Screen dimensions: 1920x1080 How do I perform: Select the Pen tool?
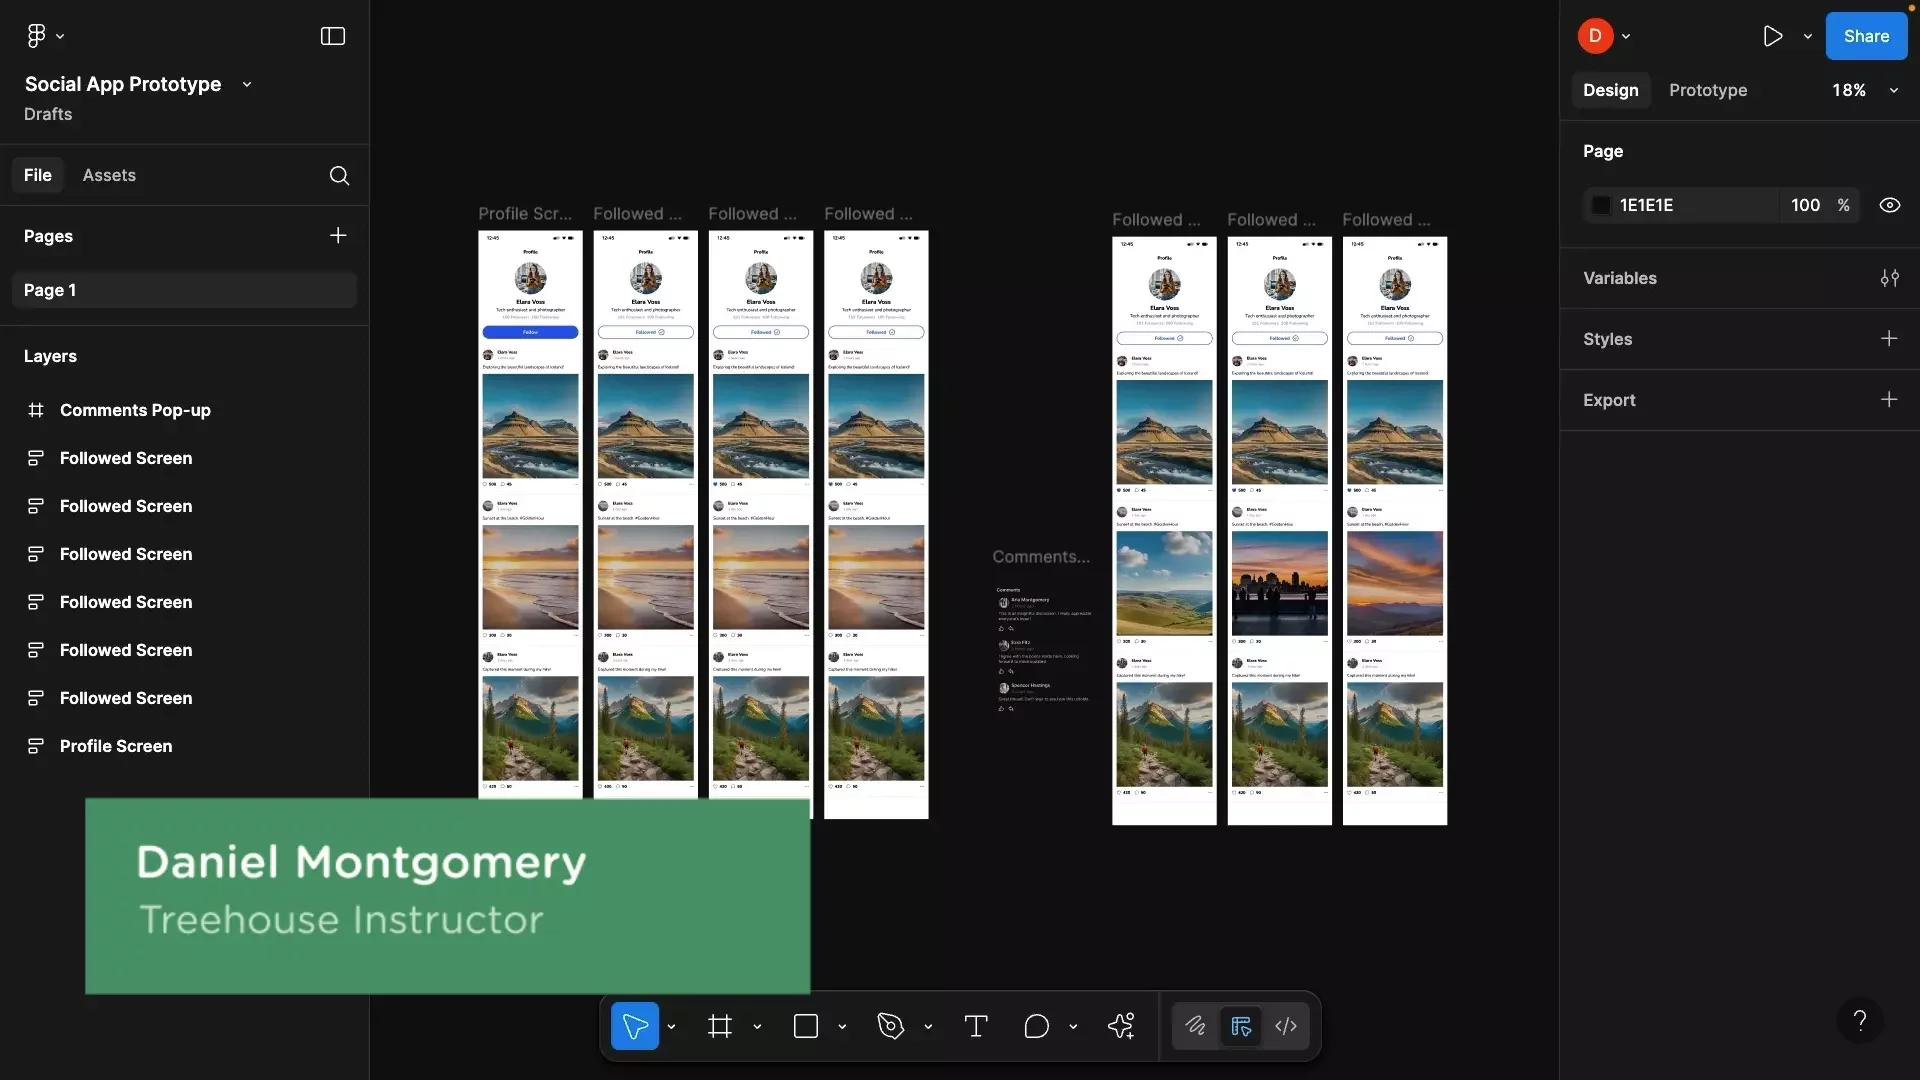click(890, 1026)
